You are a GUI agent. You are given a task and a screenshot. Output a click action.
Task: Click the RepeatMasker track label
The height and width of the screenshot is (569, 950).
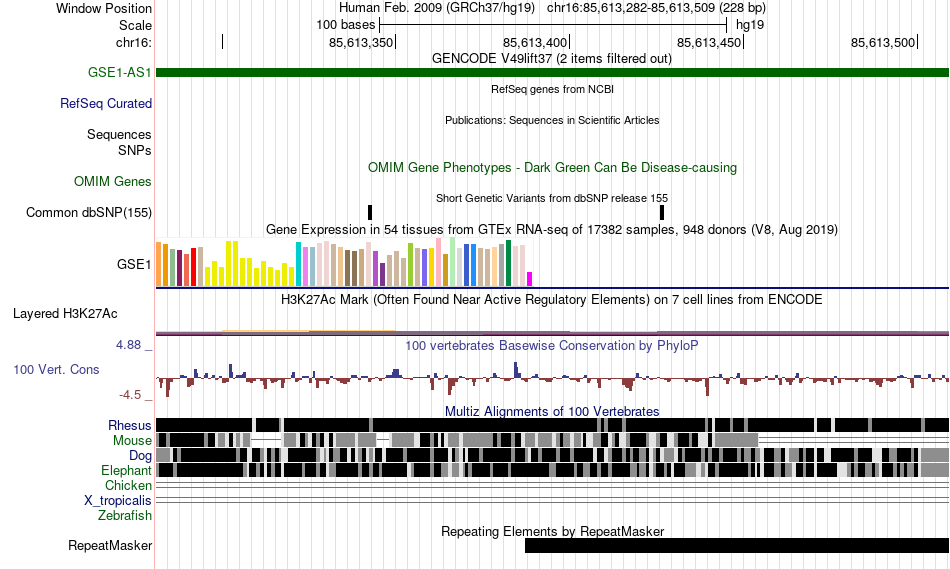110,546
